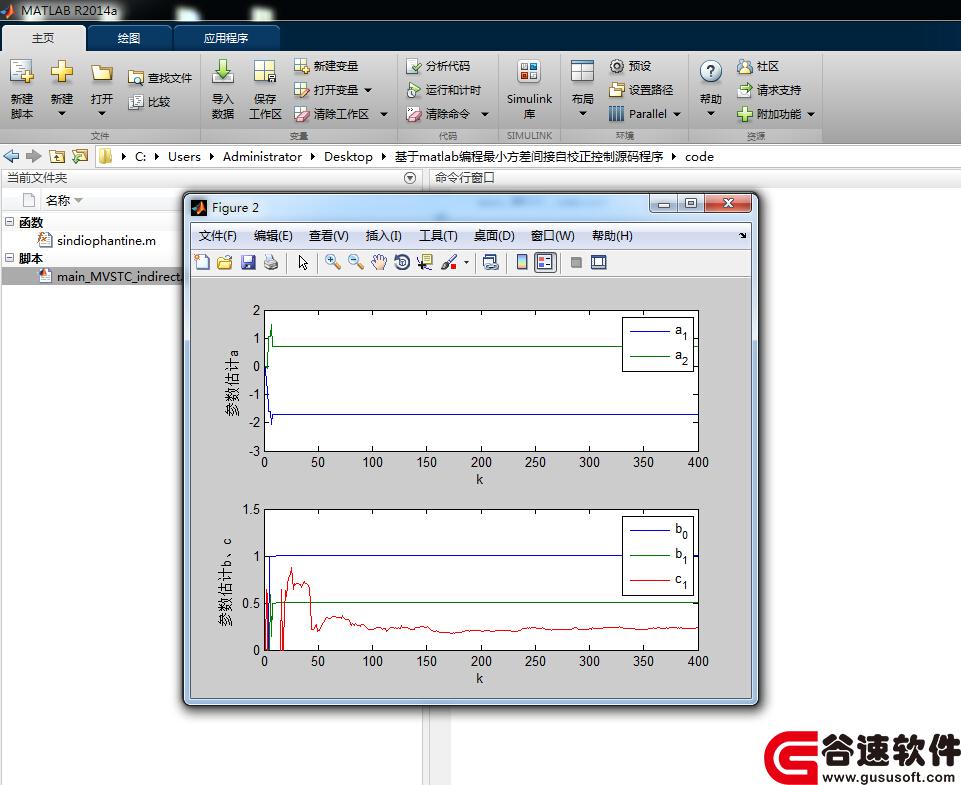The height and width of the screenshot is (785, 961).
Task: Click Set Path button
Action: click(x=641, y=90)
